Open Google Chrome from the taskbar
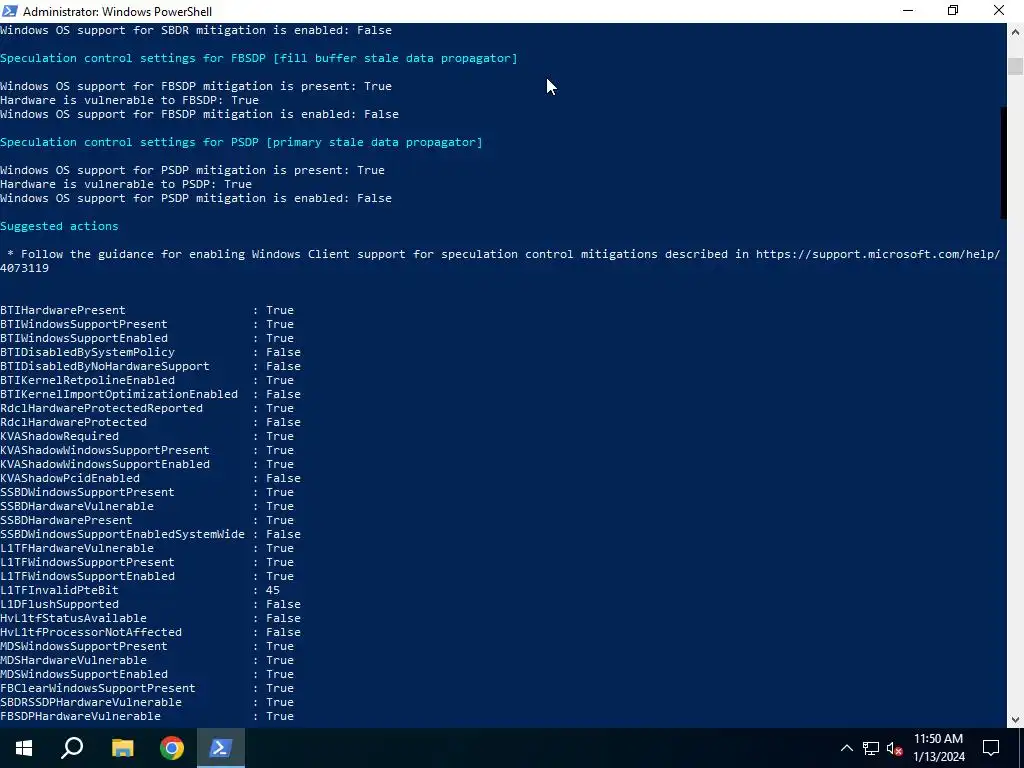Image resolution: width=1024 pixels, height=768 pixels. tap(172, 748)
